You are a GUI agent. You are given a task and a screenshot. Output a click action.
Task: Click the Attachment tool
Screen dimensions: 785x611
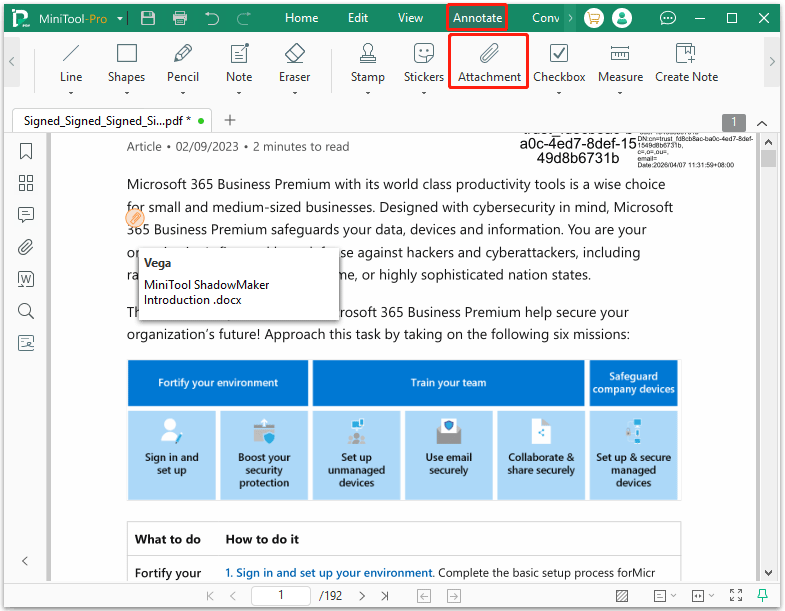point(489,63)
